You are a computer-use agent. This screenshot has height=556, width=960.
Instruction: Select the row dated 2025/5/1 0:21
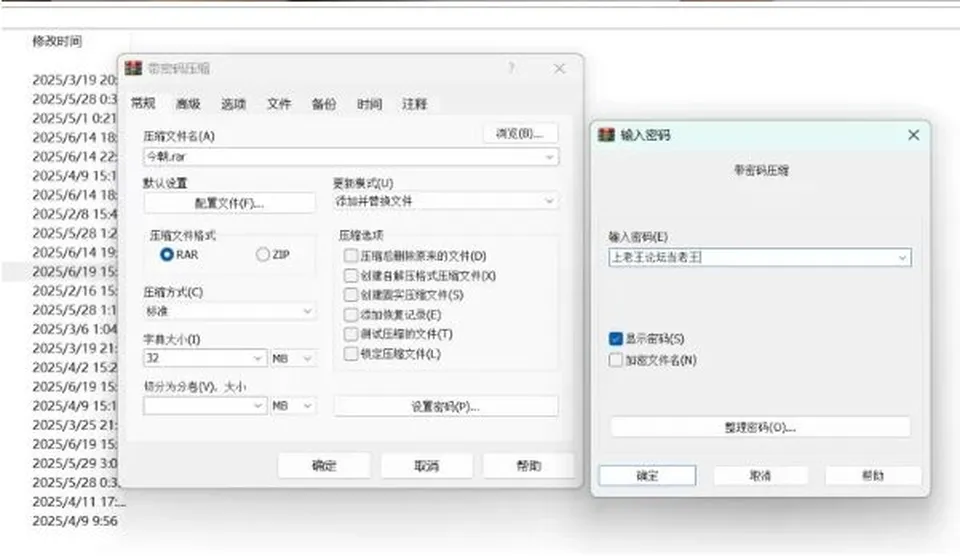[75, 118]
